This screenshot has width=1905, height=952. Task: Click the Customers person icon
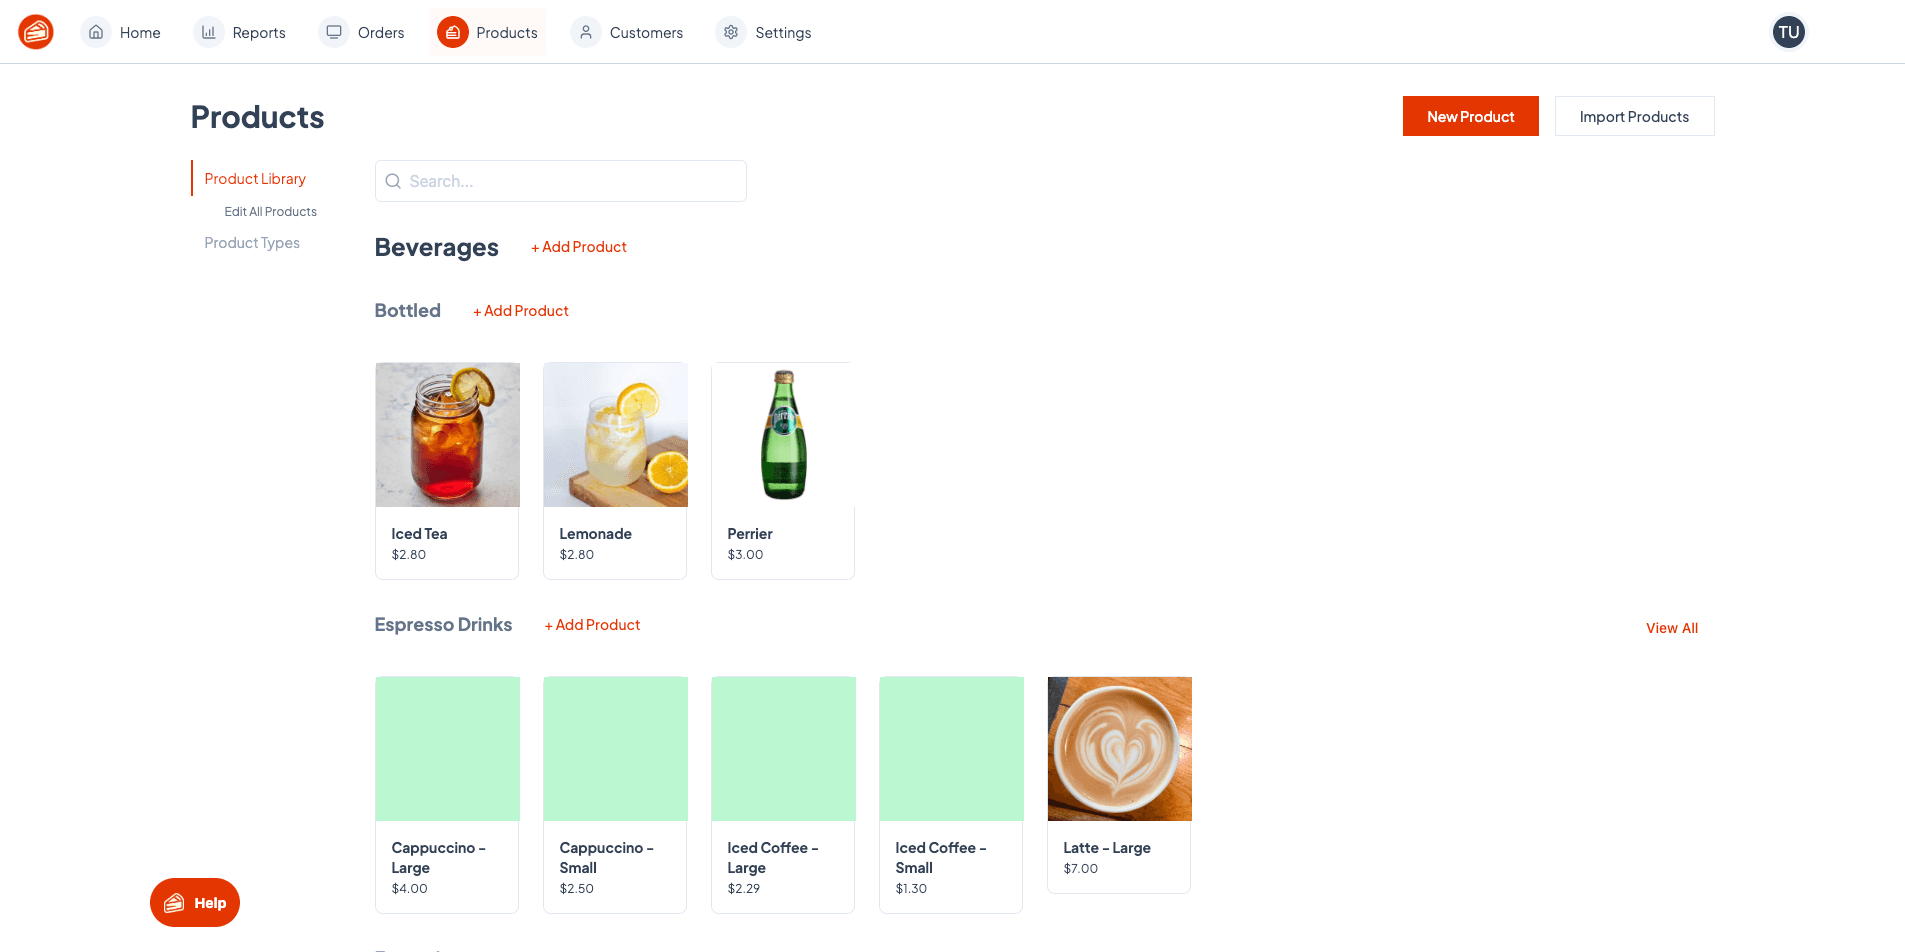(586, 32)
